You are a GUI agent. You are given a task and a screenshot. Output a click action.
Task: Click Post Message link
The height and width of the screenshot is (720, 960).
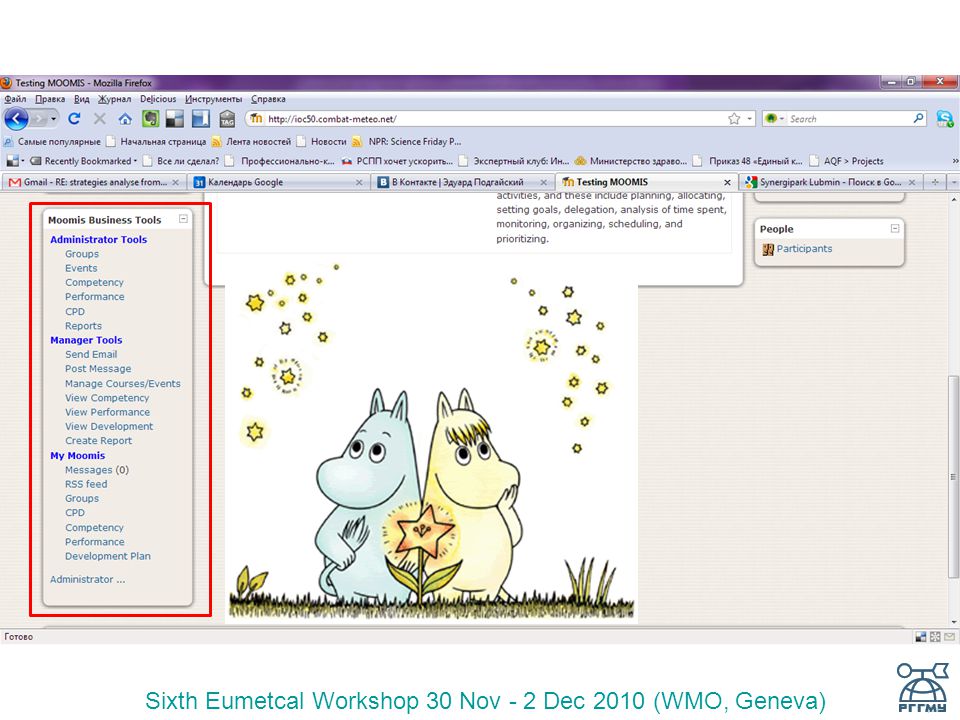[x=98, y=369]
